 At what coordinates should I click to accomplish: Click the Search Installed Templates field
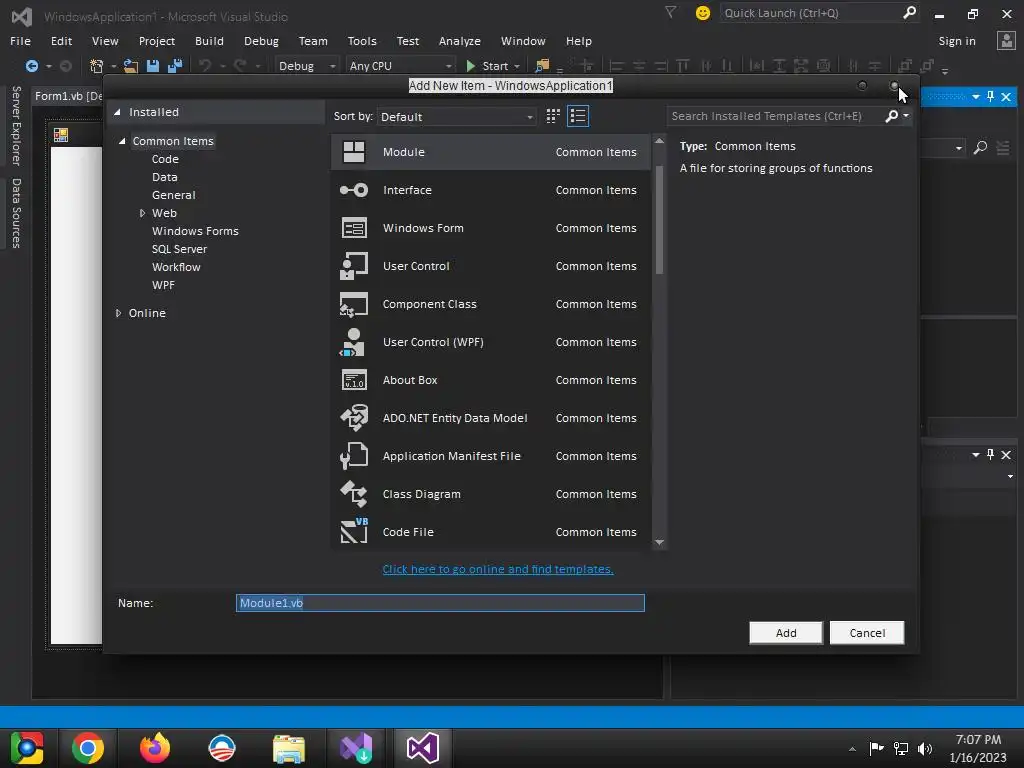(774, 116)
